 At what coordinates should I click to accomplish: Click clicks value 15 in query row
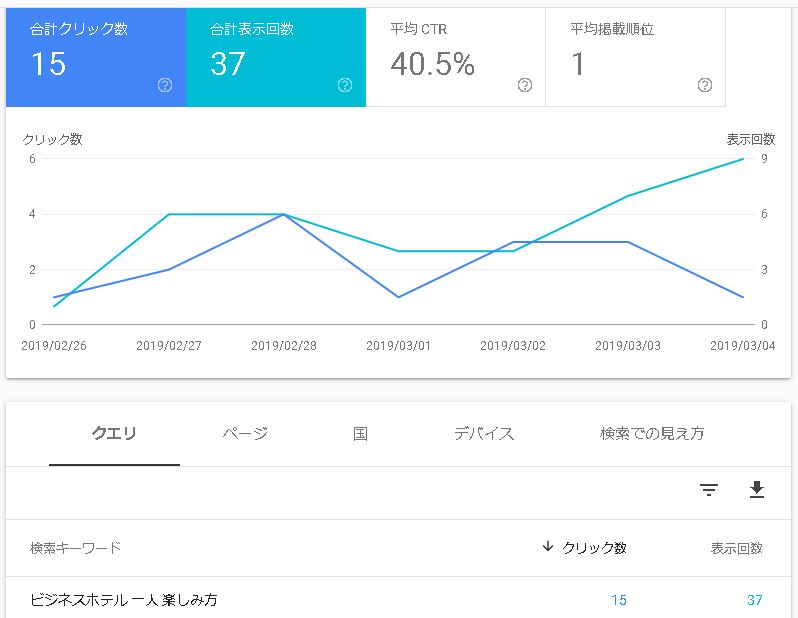(619, 600)
